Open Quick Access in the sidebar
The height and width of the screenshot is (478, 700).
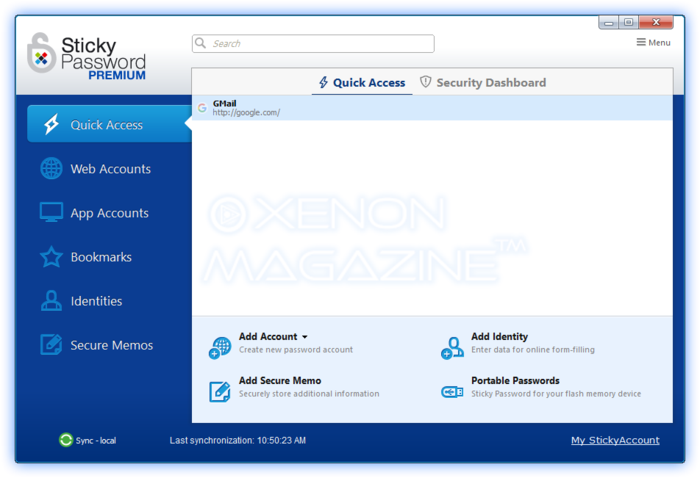pyautogui.click(x=109, y=124)
